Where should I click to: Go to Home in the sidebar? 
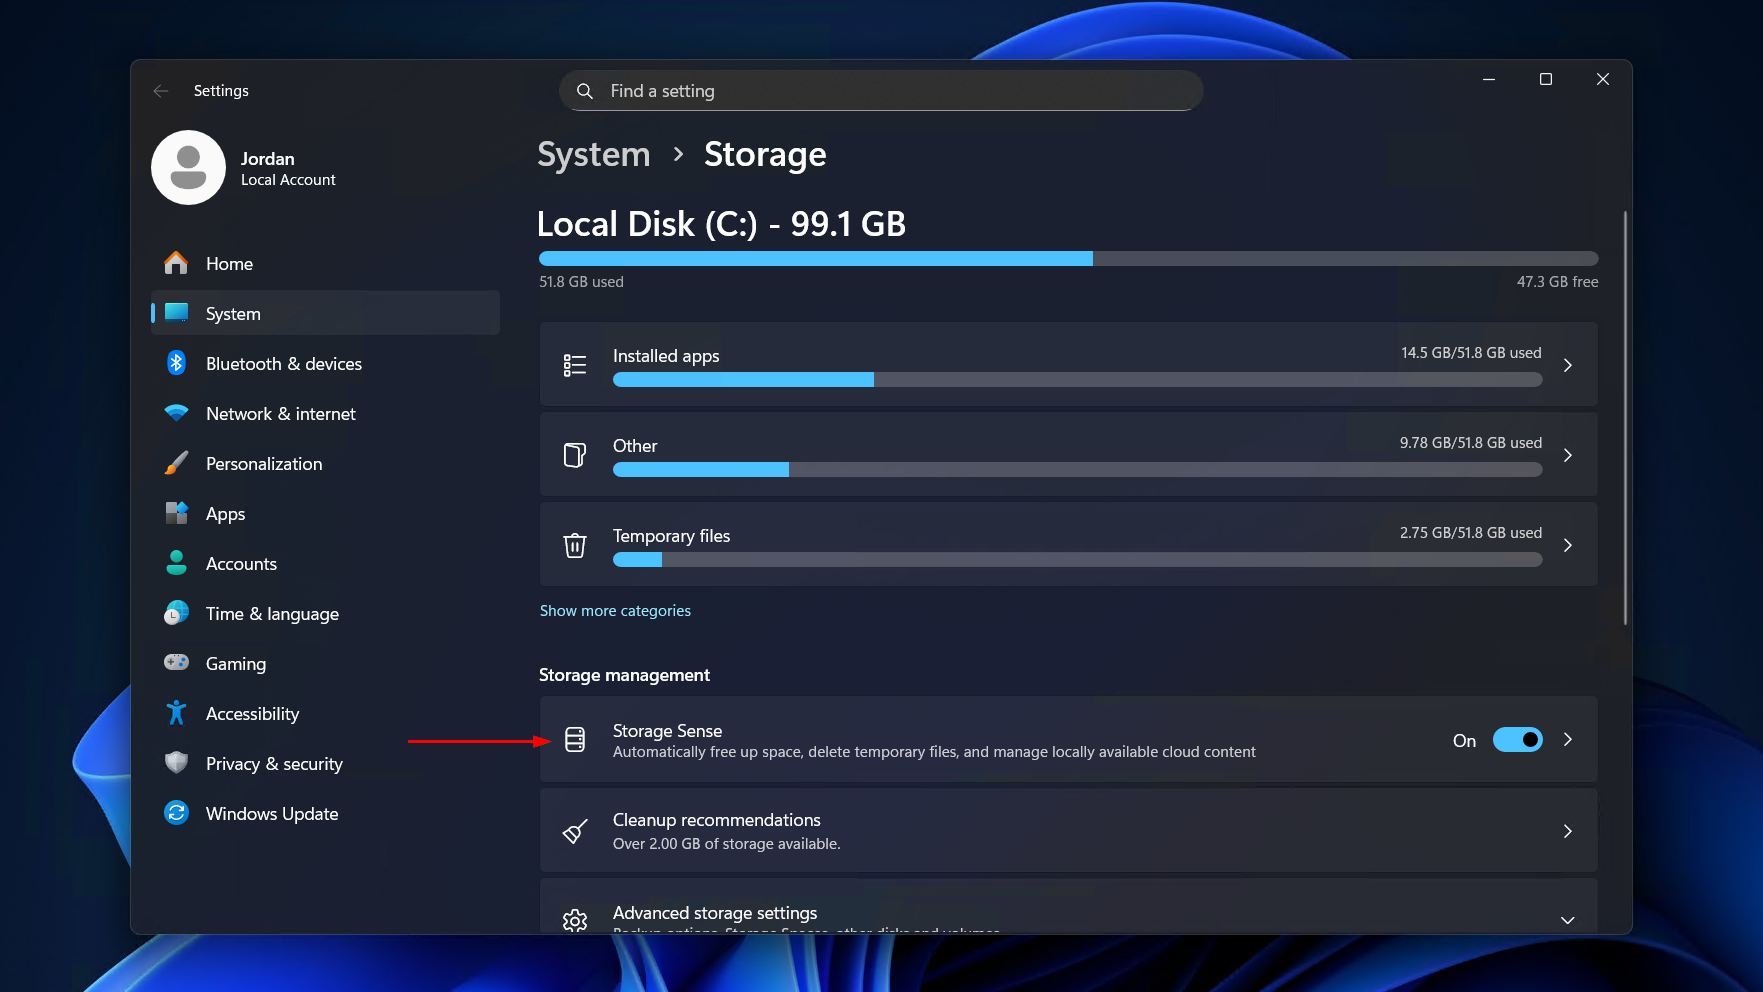pyautogui.click(x=229, y=263)
